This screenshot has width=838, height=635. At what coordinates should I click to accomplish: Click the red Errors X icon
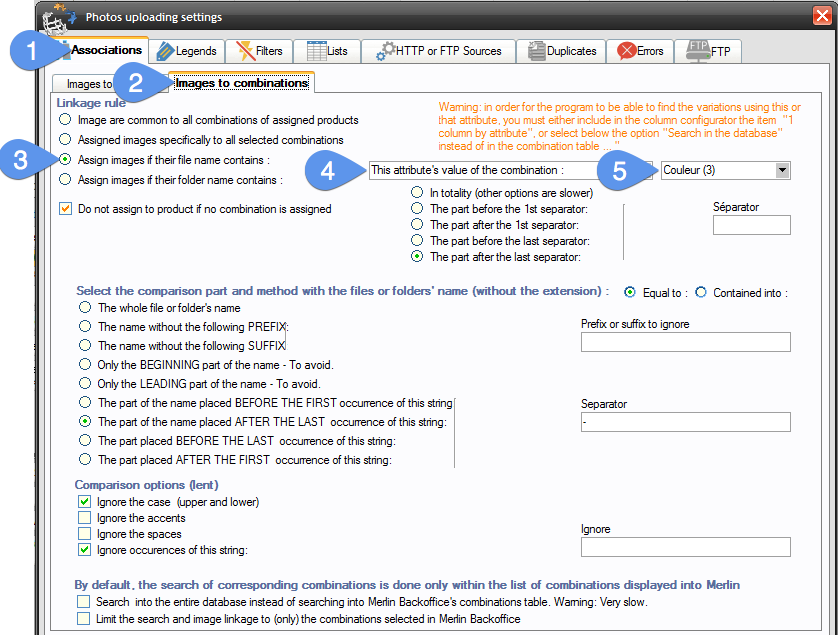(x=626, y=51)
